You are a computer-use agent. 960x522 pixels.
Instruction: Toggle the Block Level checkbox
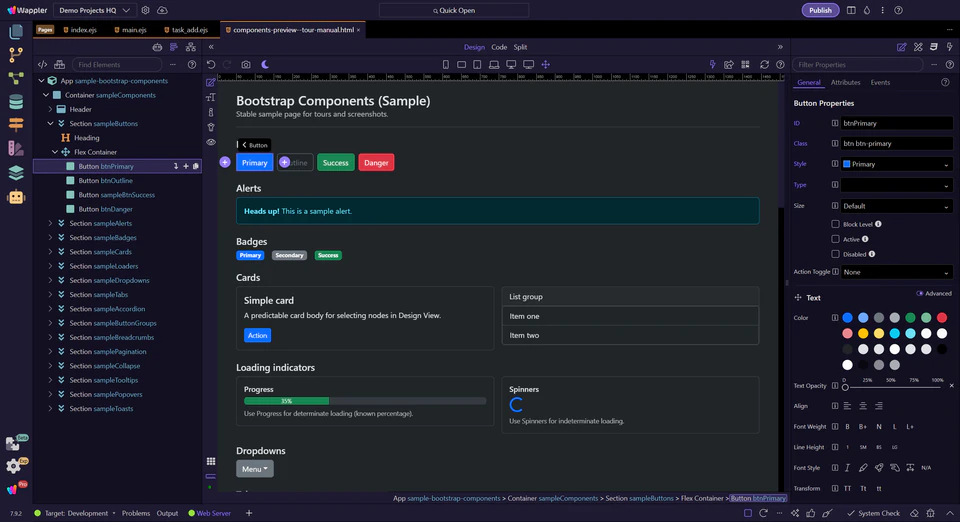point(835,224)
